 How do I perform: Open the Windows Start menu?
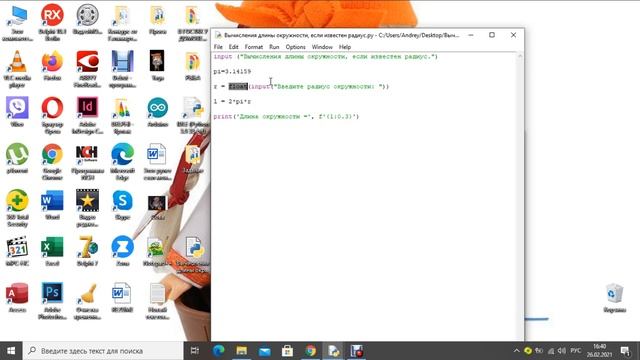(x=11, y=351)
